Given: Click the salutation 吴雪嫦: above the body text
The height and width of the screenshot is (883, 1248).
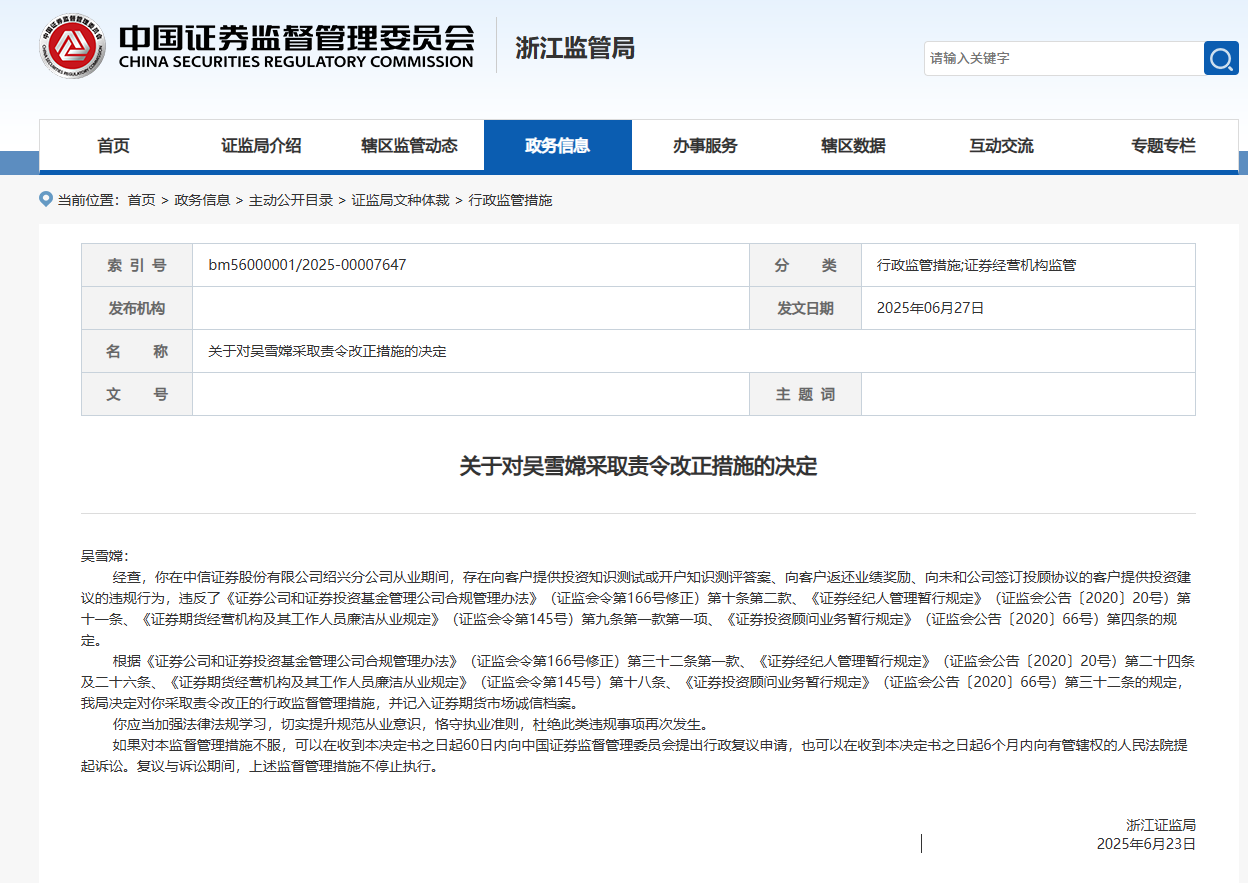Looking at the screenshot, I should [105, 555].
